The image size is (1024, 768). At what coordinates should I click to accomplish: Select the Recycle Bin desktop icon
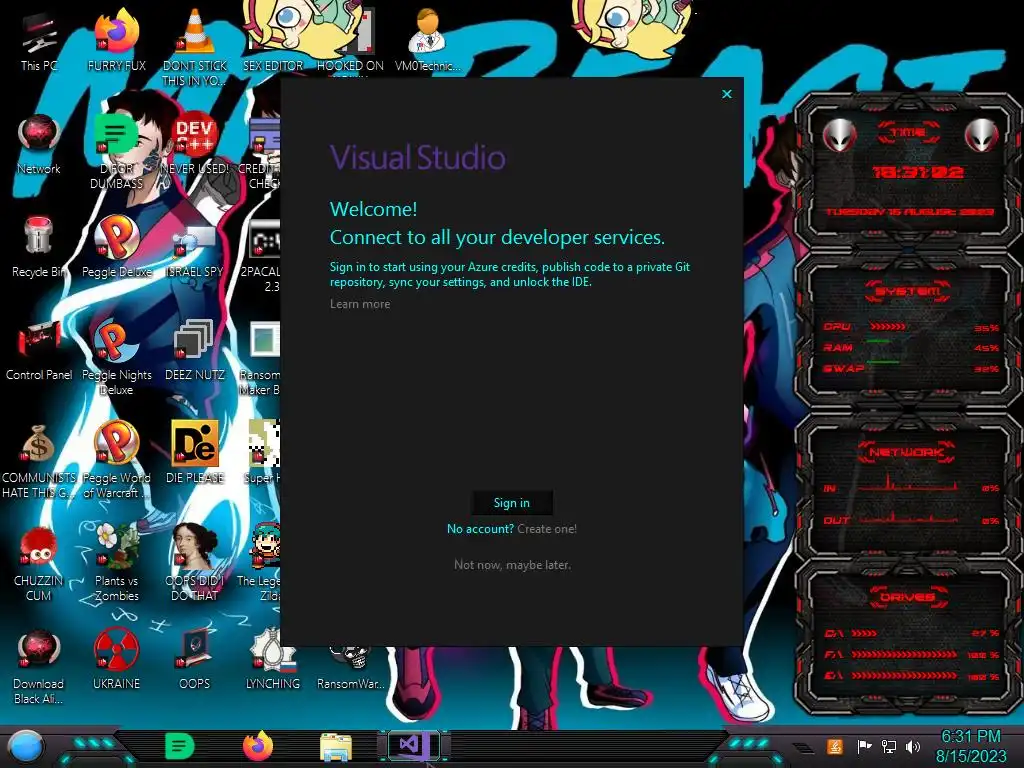coord(39,248)
